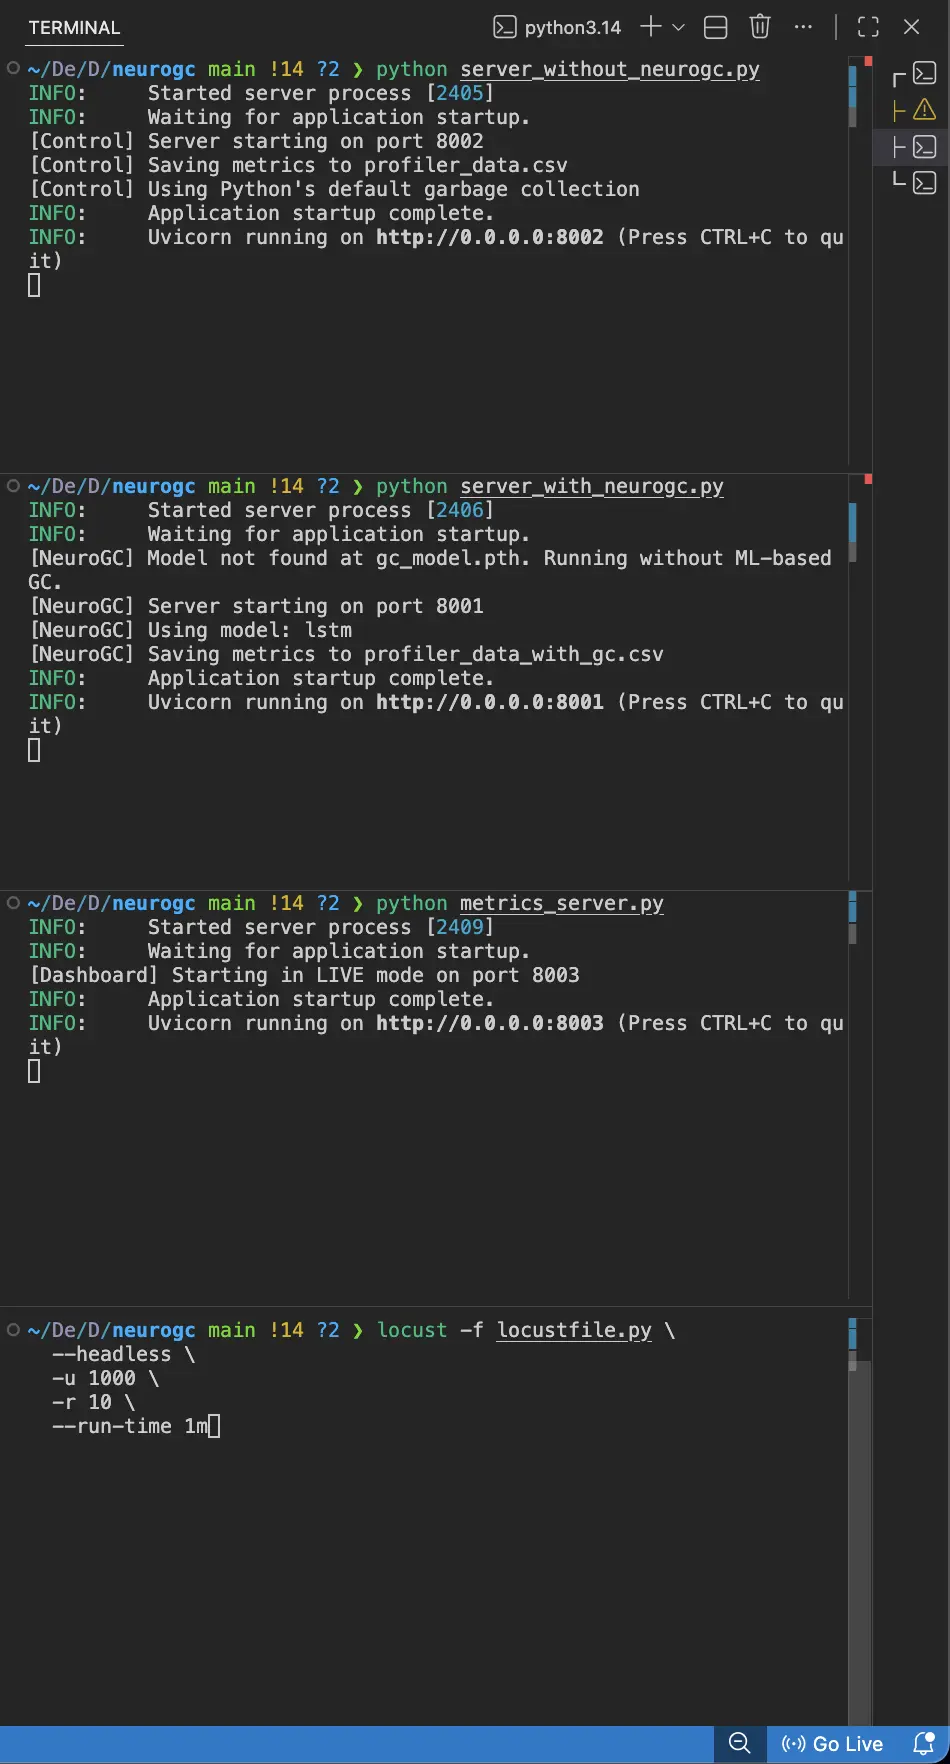Kill terminal with the trash icon
This screenshot has width=950, height=1764.
(x=760, y=27)
